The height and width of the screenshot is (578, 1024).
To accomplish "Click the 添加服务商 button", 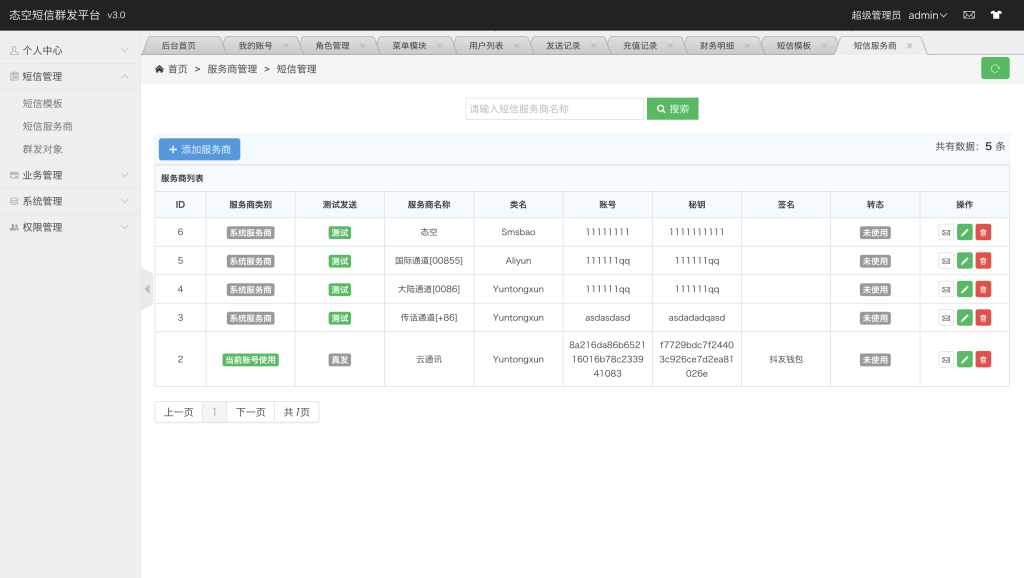I will pos(199,148).
